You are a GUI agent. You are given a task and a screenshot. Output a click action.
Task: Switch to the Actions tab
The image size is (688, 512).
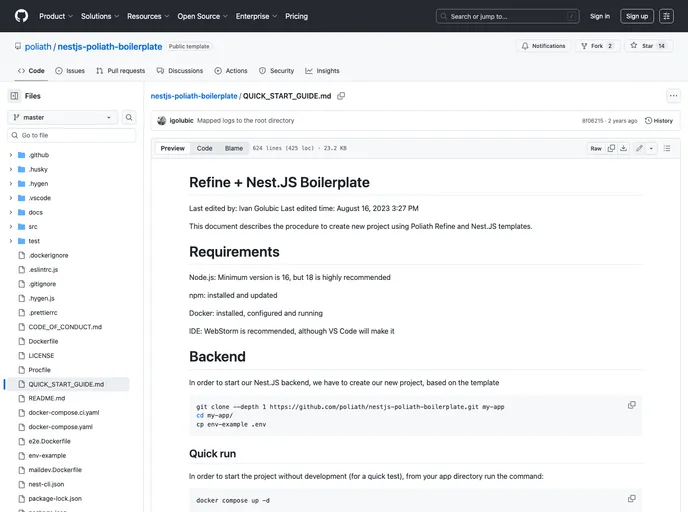tap(231, 71)
